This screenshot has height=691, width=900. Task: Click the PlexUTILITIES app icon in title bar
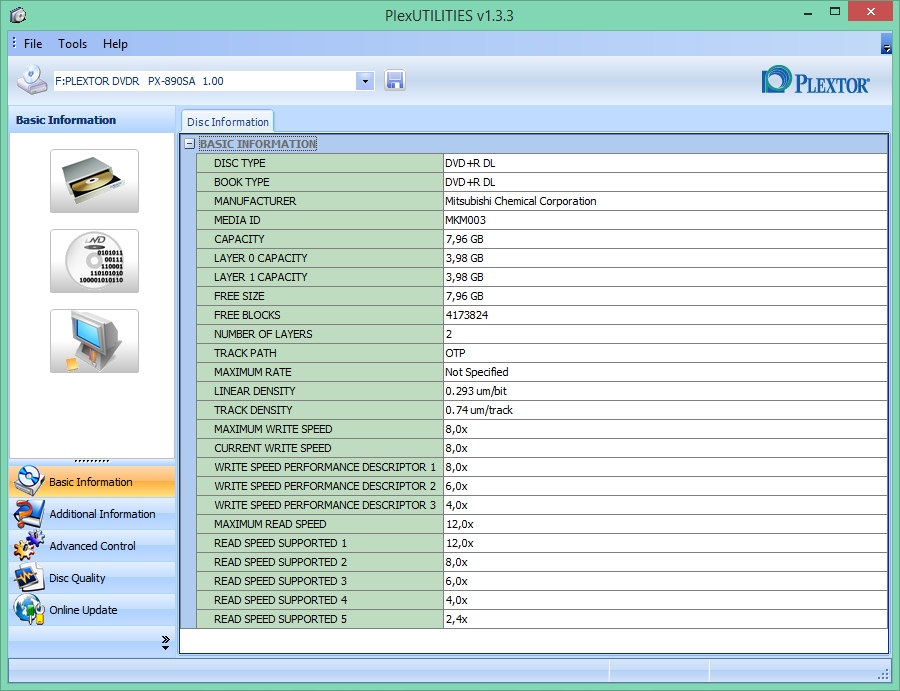pos(18,15)
